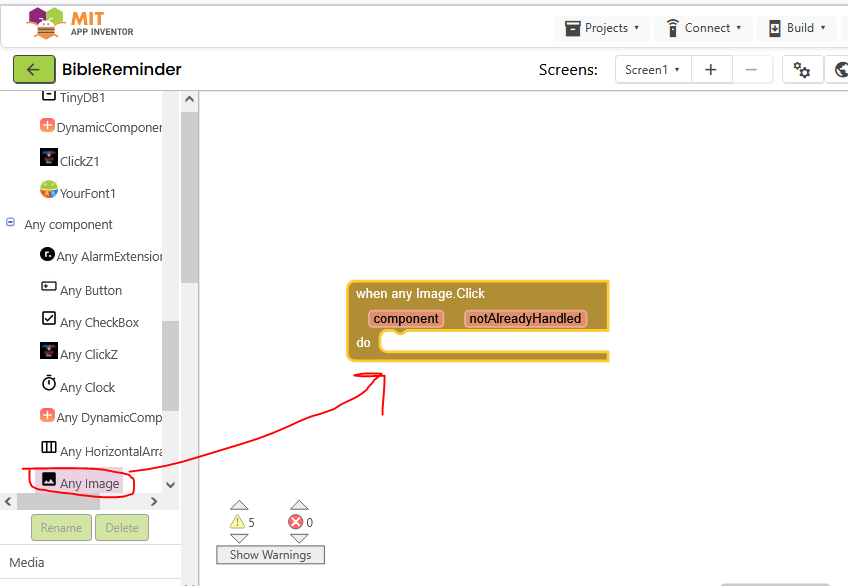Click the green back arrow button
The image size is (848, 586).
click(34, 69)
